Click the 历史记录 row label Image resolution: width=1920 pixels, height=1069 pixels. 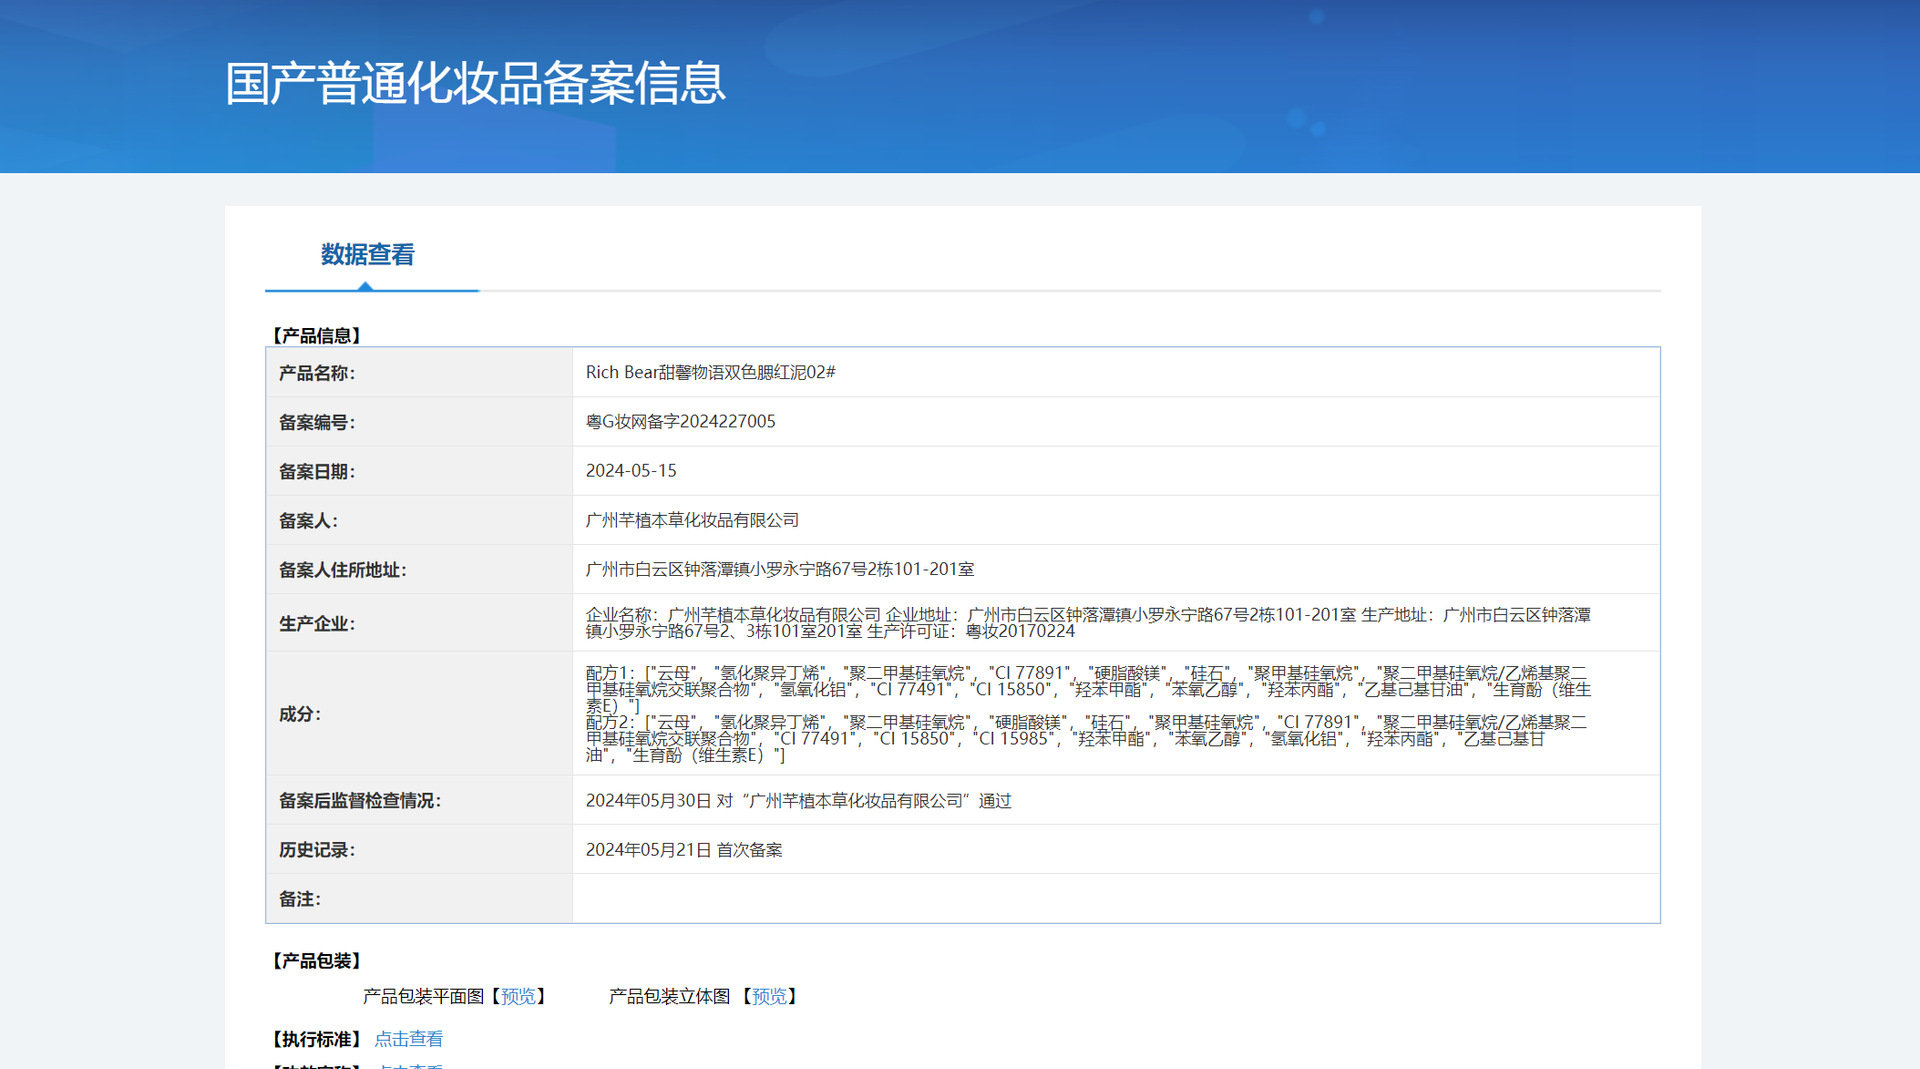click(316, 849)
